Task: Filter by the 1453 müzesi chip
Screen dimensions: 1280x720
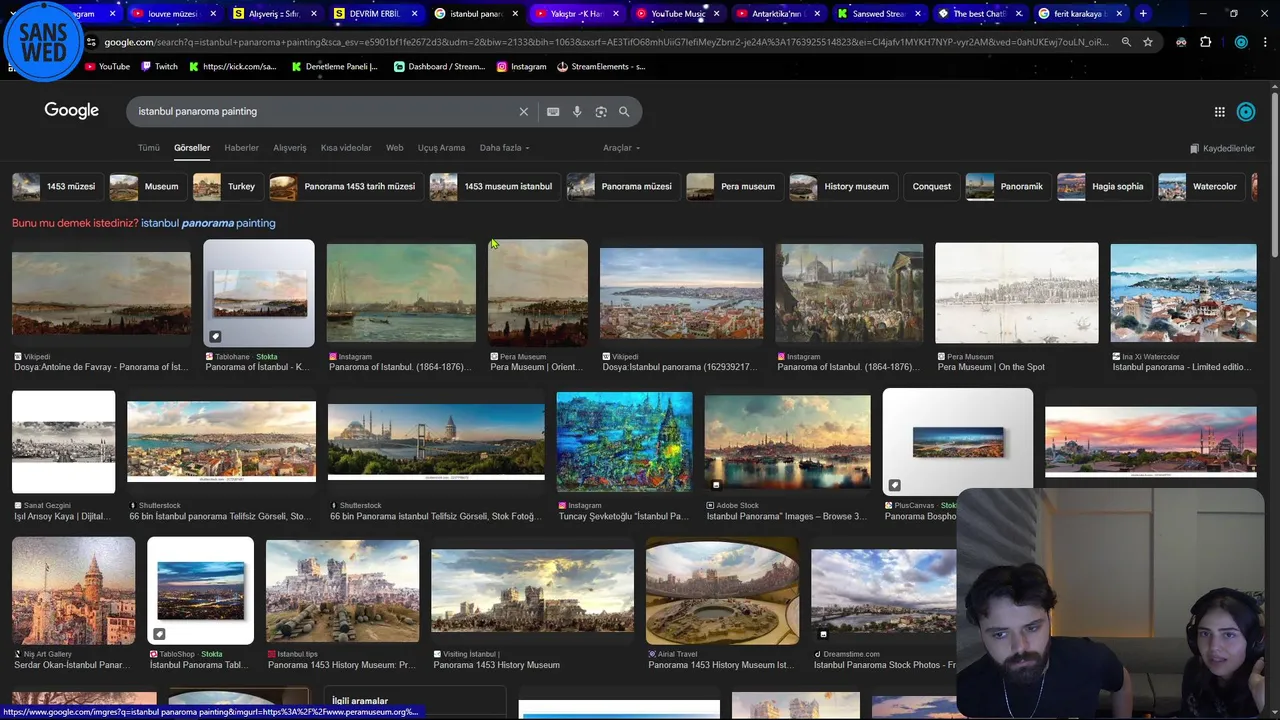Action: (56, 186)
